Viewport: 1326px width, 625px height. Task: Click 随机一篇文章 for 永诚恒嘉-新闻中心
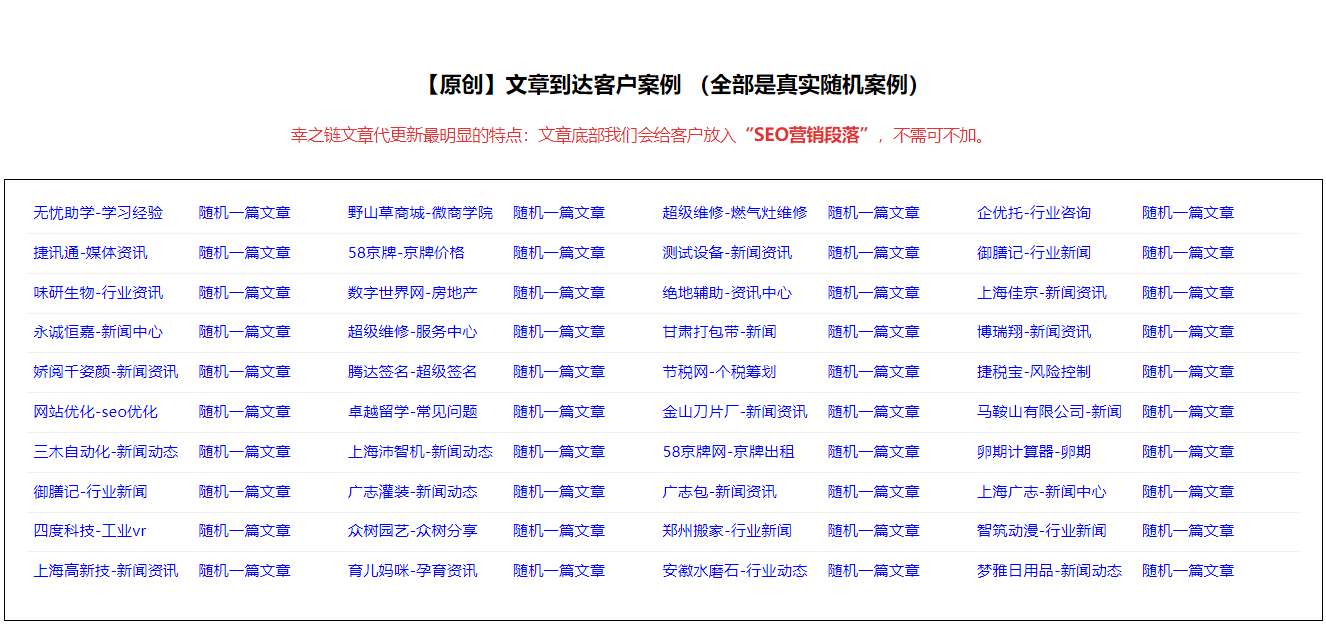pyautogui.click(x=245, y=332)
